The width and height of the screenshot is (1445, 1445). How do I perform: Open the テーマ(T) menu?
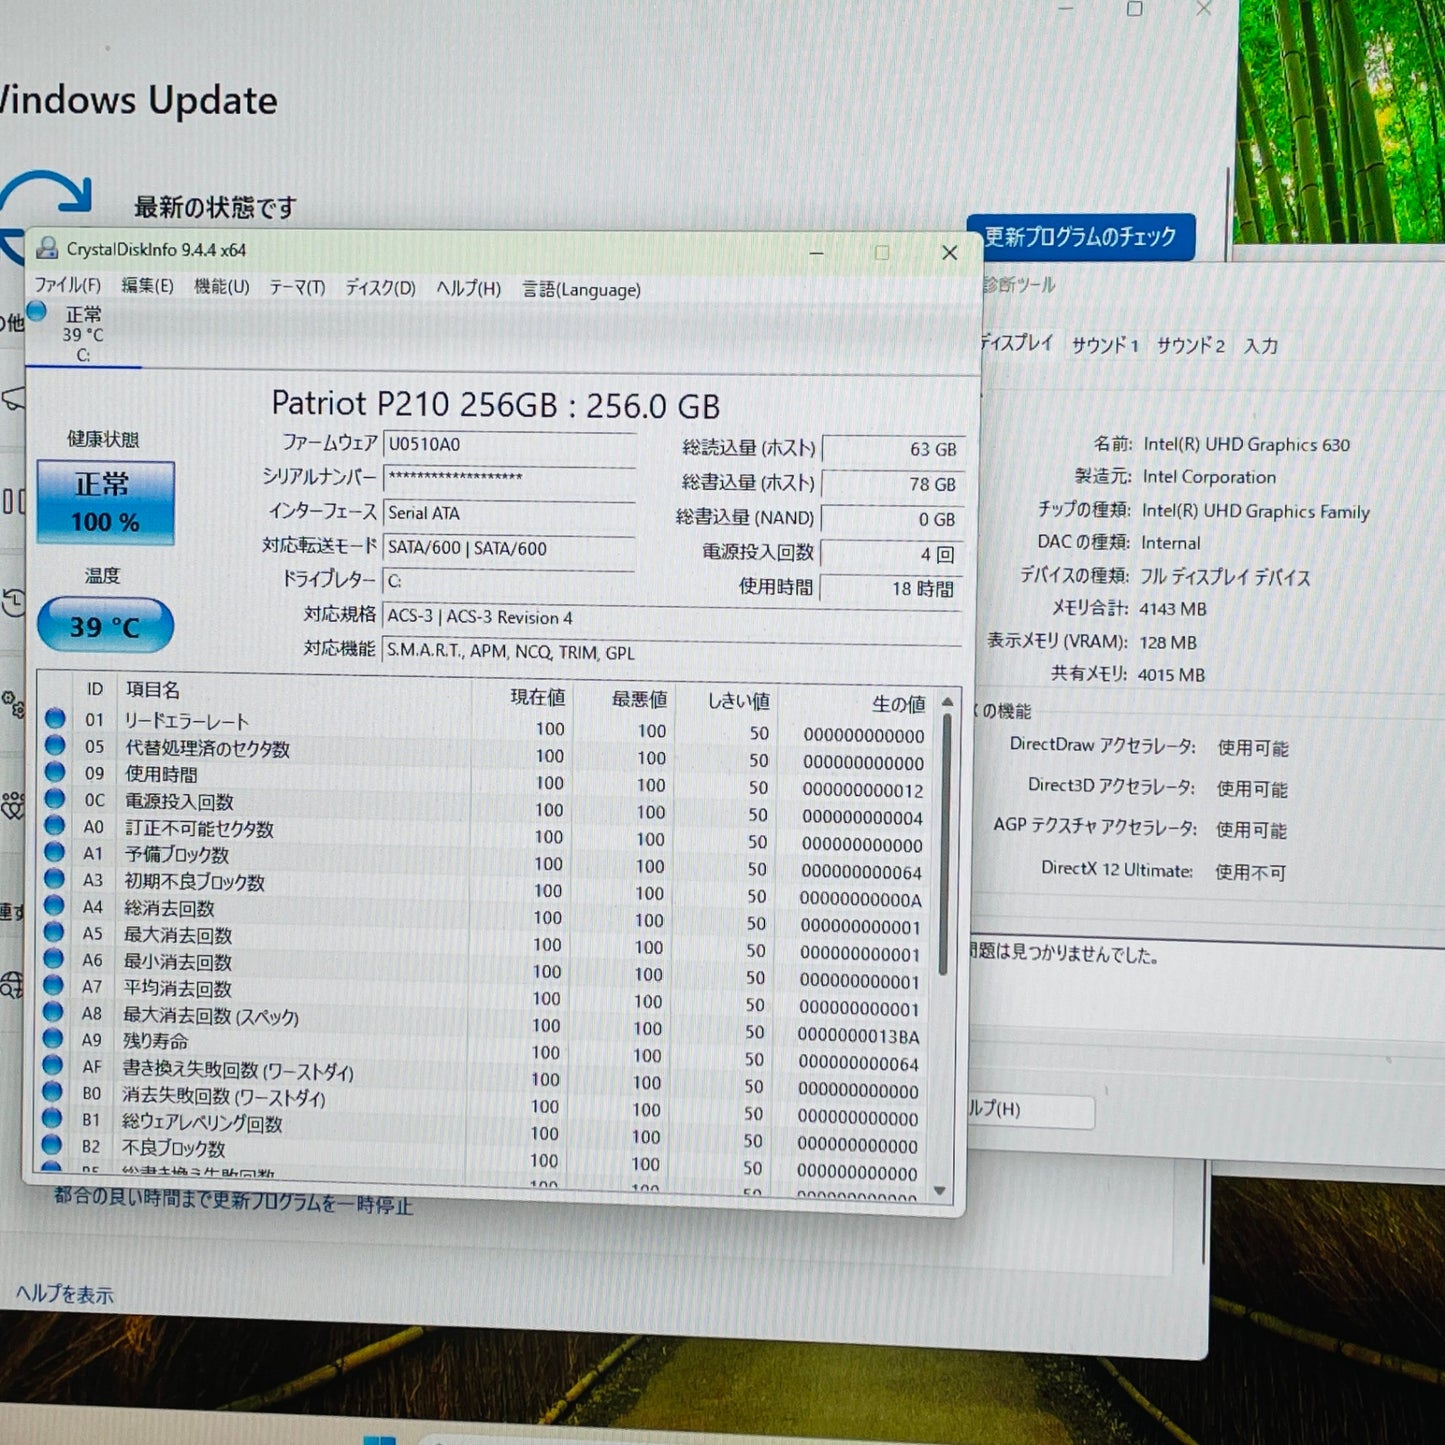point(297,289)
